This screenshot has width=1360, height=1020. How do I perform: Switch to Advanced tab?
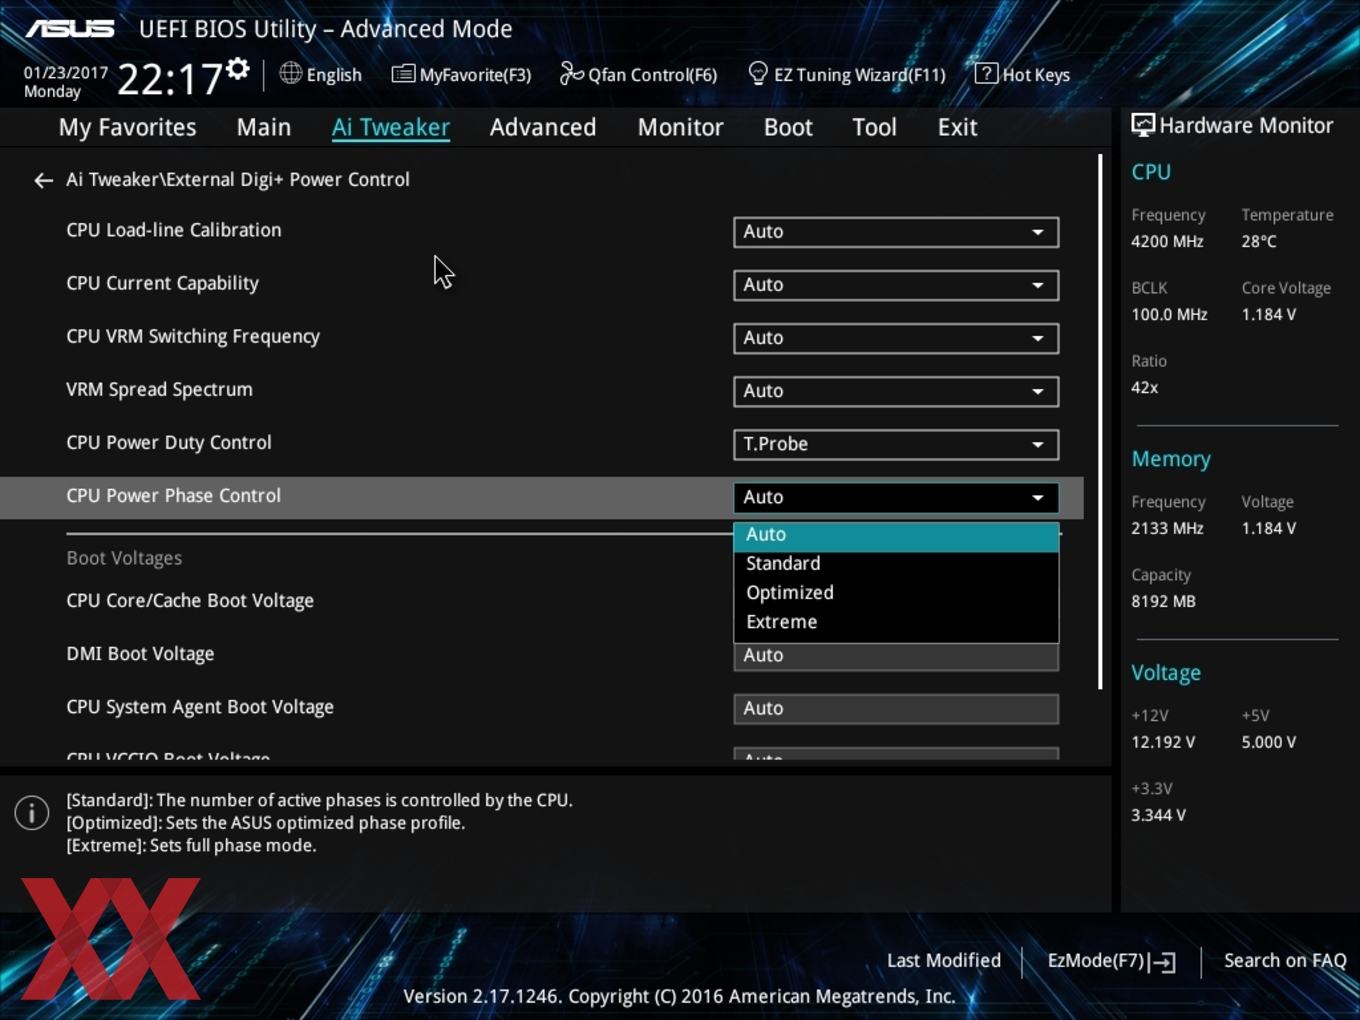(543, 127)
